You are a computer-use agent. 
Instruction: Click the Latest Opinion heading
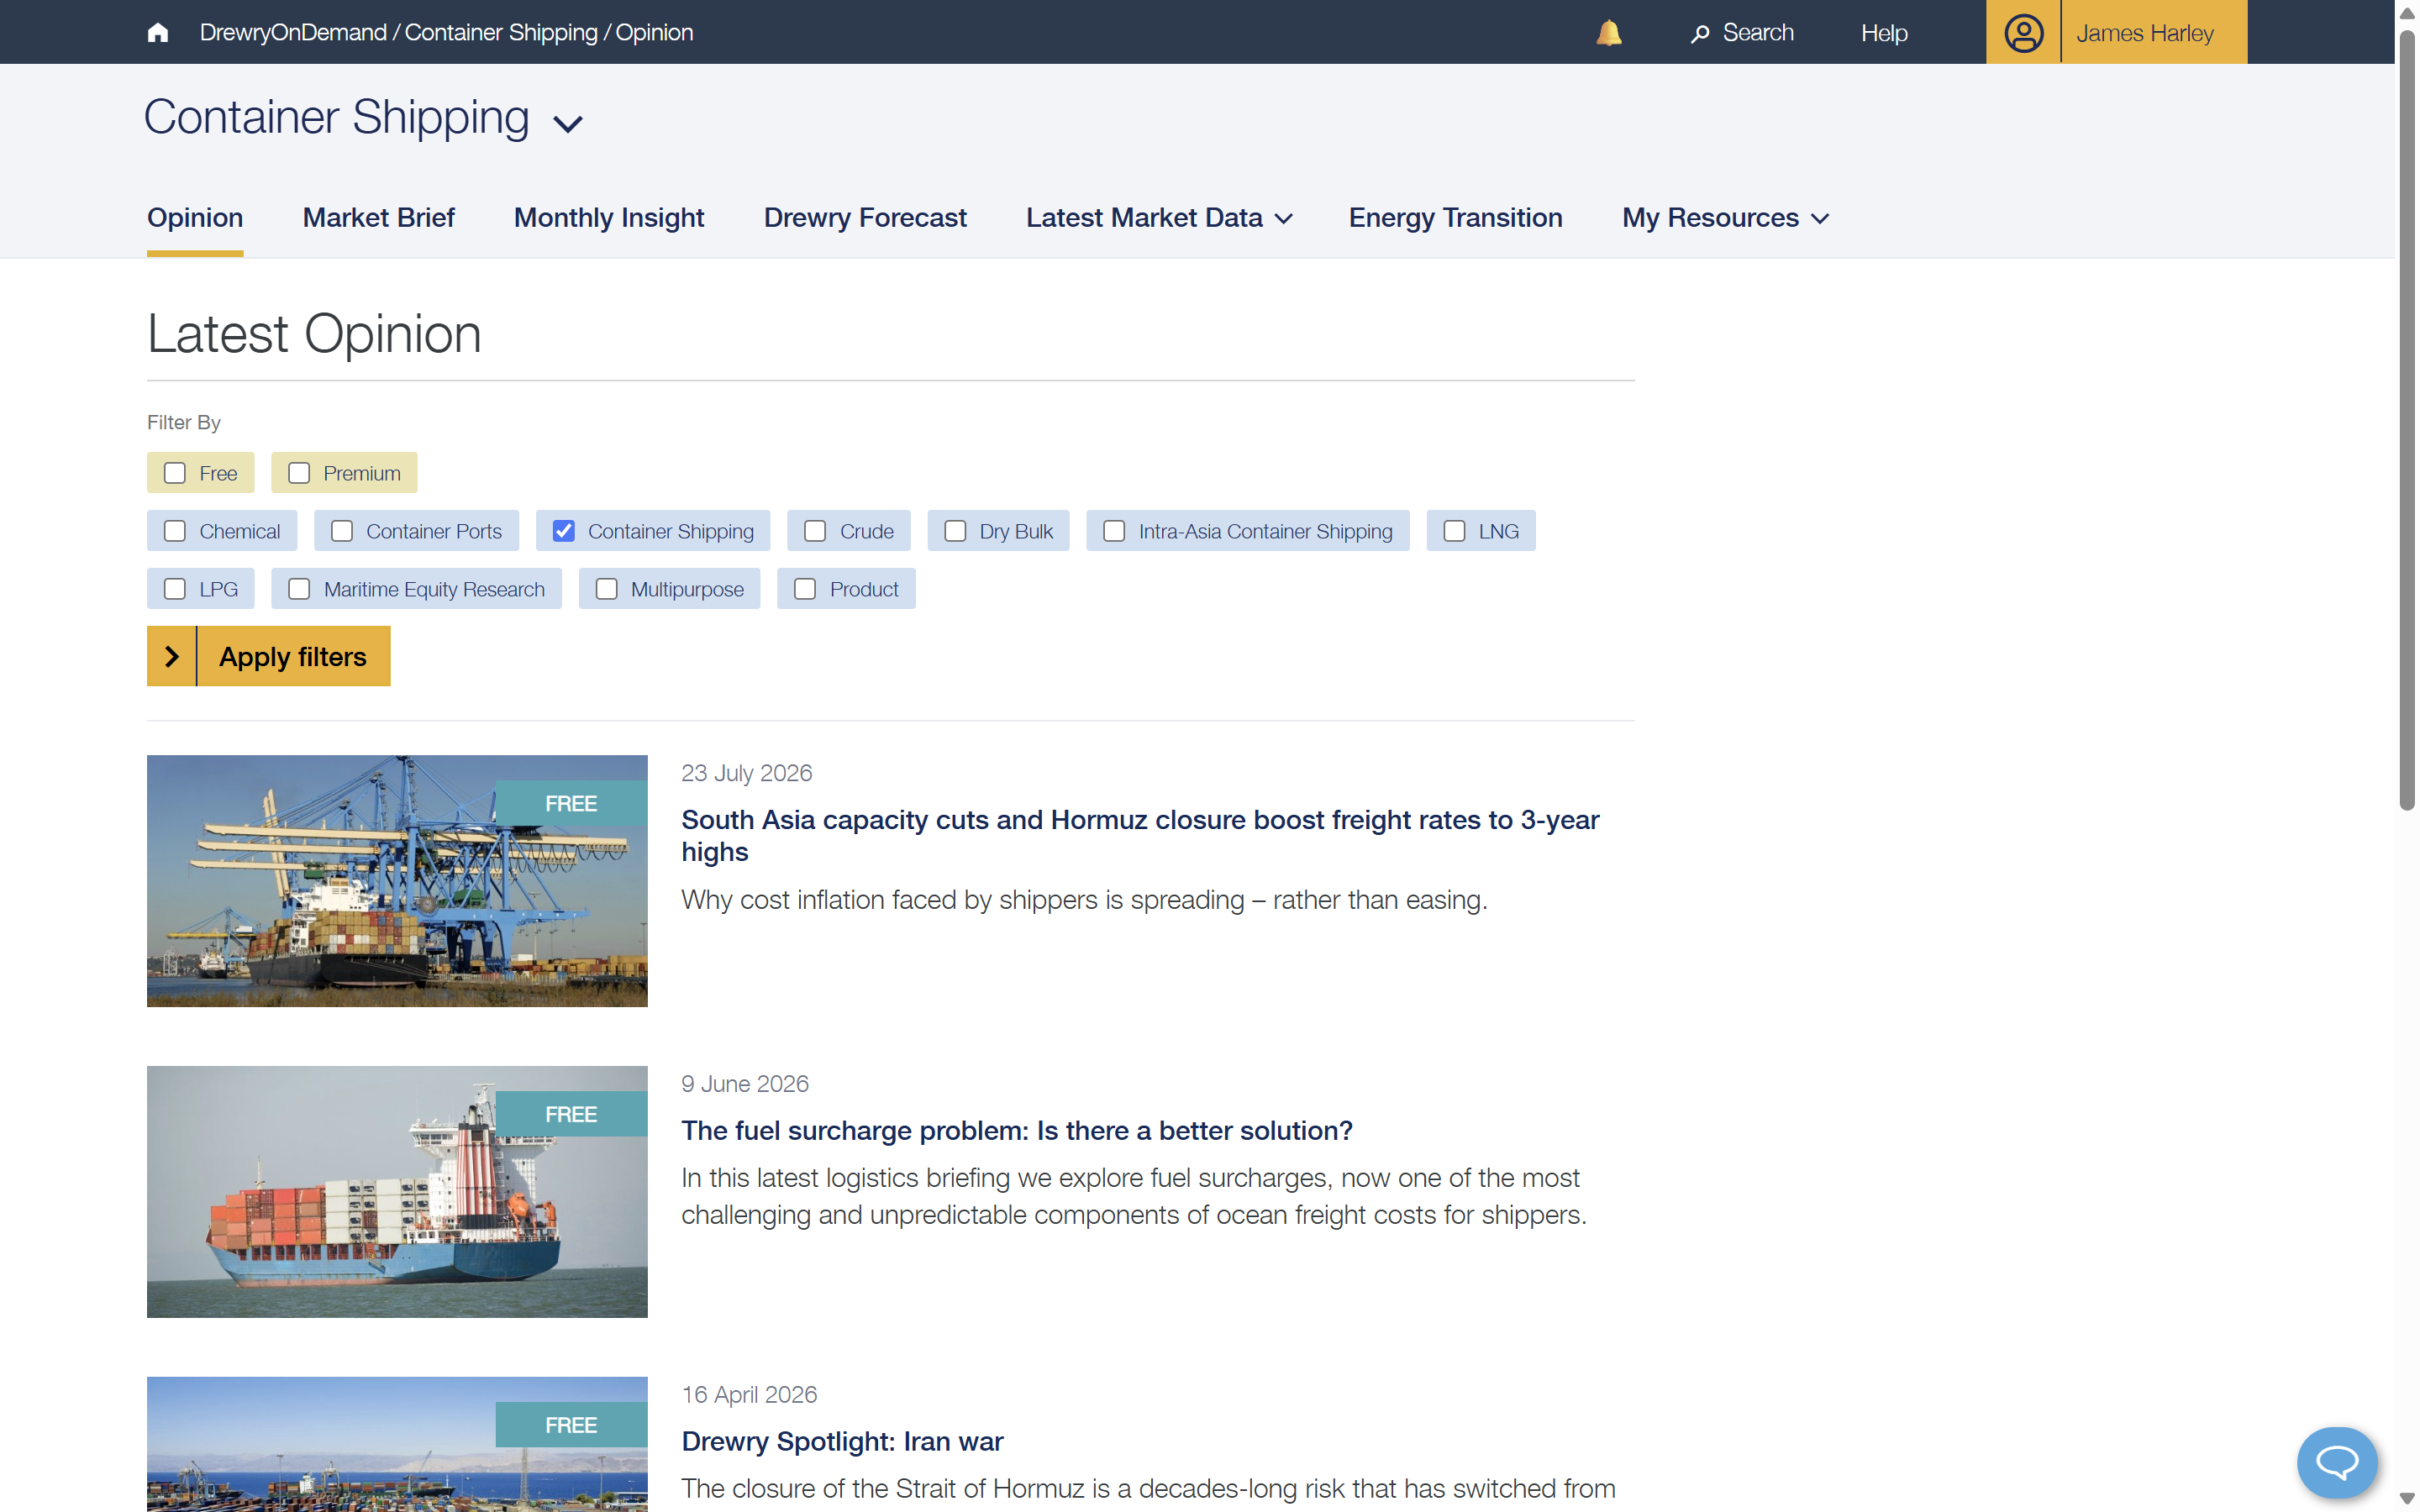314,334
